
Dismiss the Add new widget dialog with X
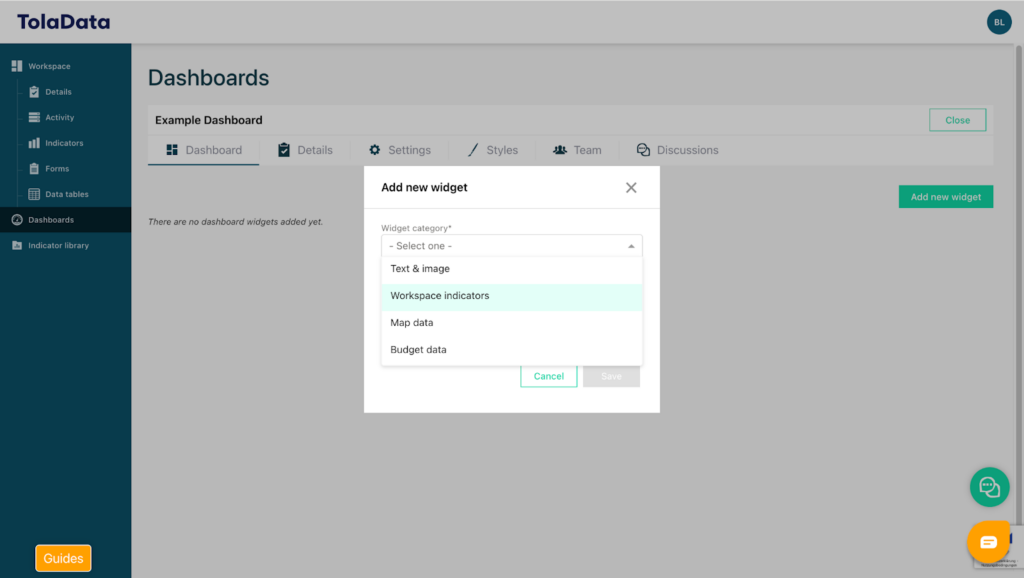pos(631,187)
